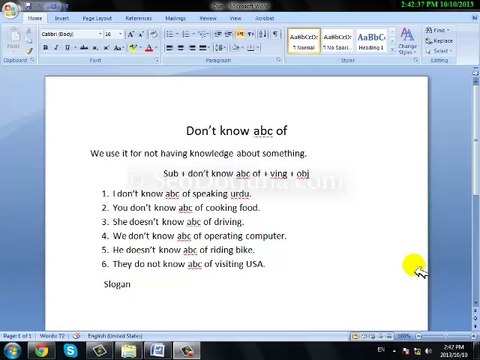Select the Heading 1 style

[x=371, y=41]
